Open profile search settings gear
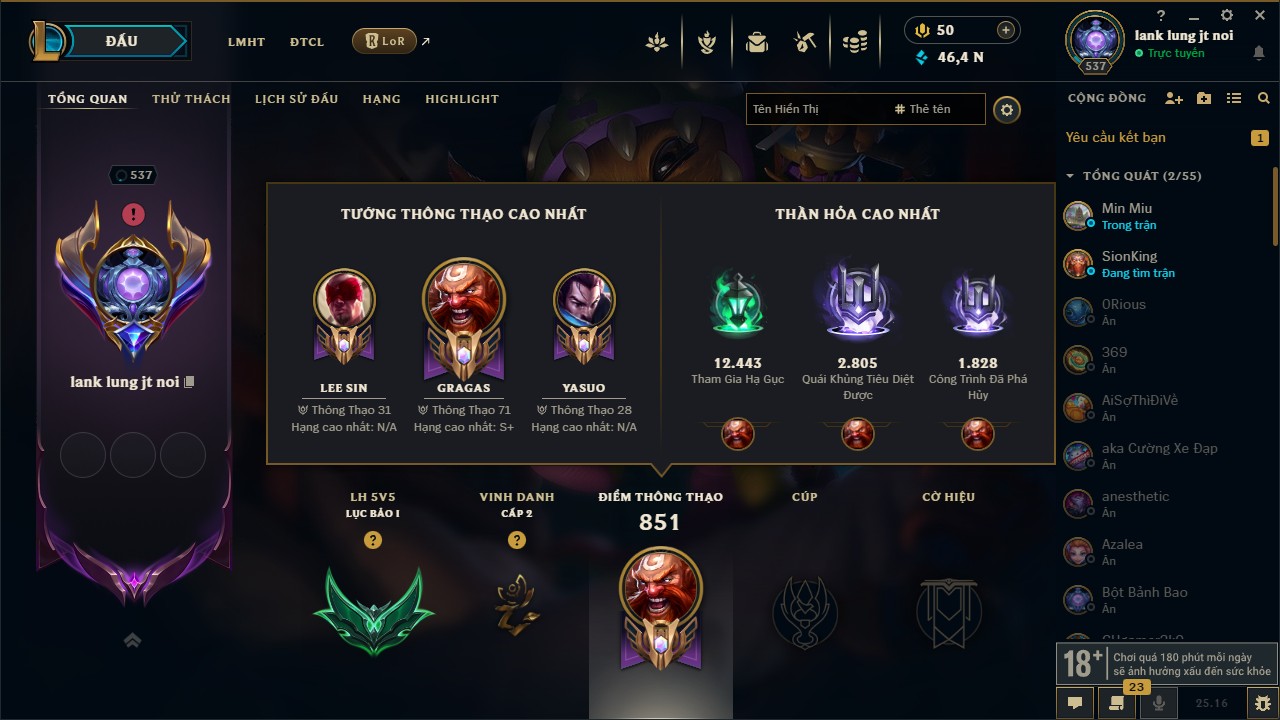 pos(1007,109)
